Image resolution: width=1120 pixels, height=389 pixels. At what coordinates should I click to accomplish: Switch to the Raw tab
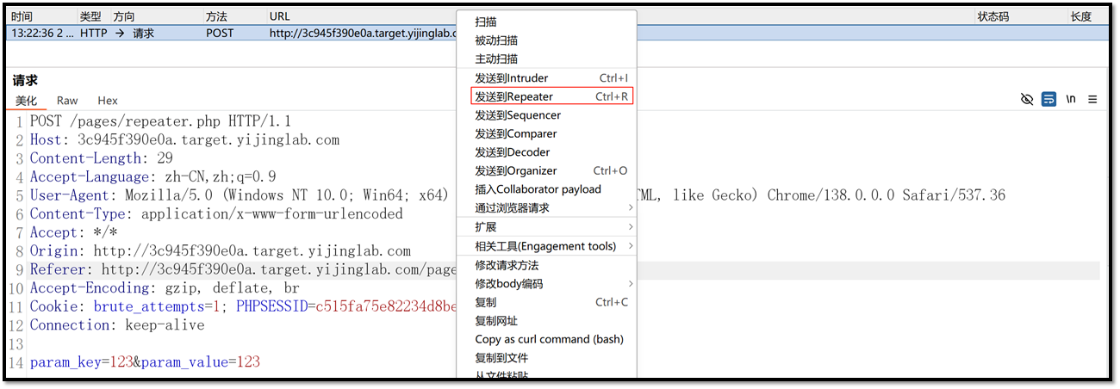click(x=67, y=101)
